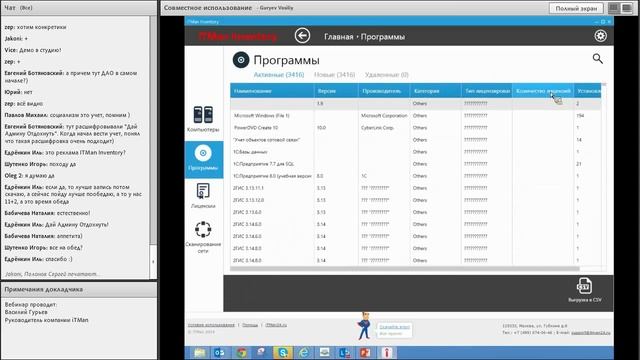
Task: Switch to the stacked layout view icon
Action: [627, 8]
